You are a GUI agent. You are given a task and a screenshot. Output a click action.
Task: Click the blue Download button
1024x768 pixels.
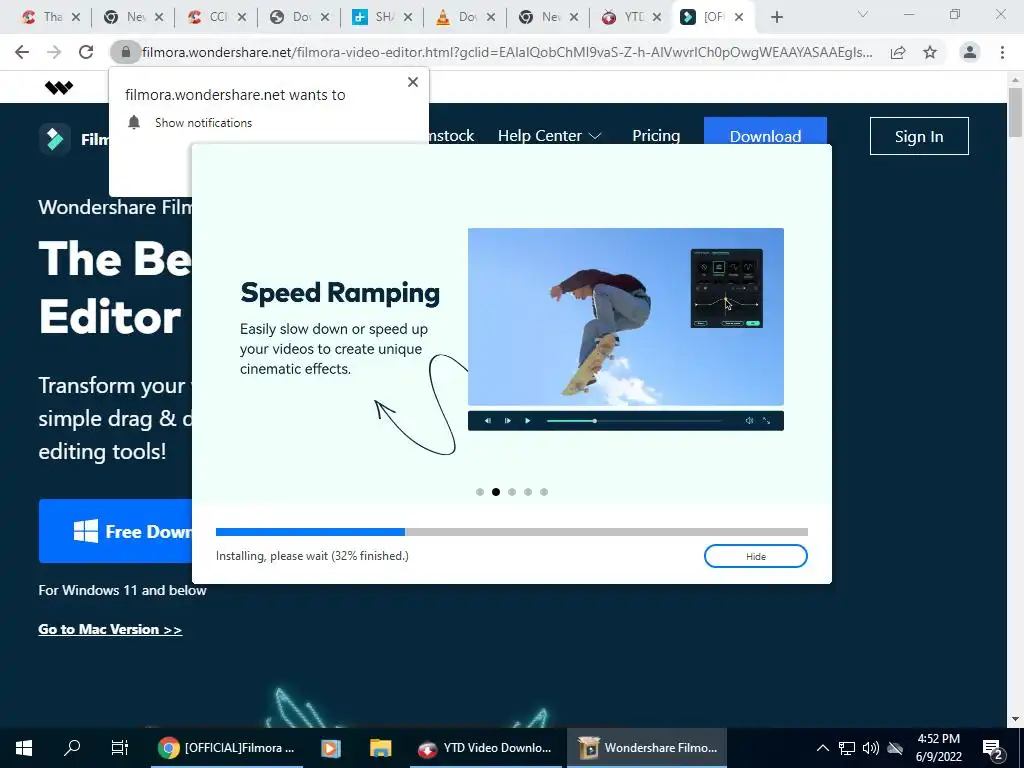(765, 132)
